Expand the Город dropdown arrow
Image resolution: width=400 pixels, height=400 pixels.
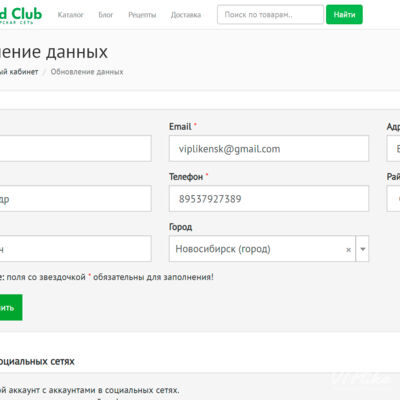(363, 249)
